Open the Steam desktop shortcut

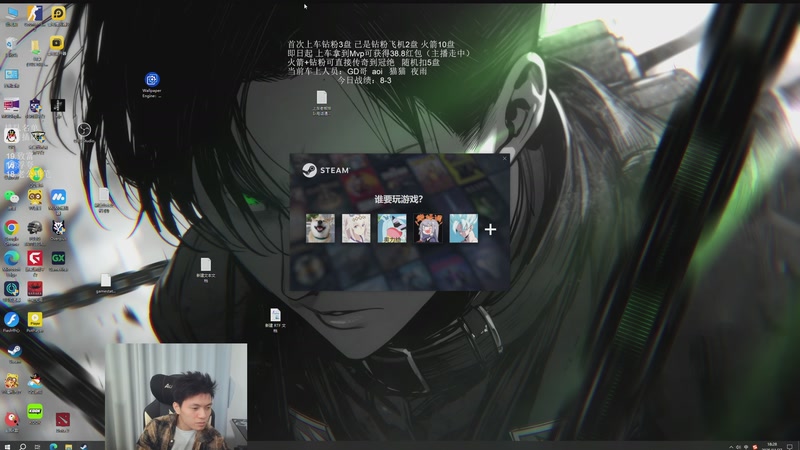[14, 354]
